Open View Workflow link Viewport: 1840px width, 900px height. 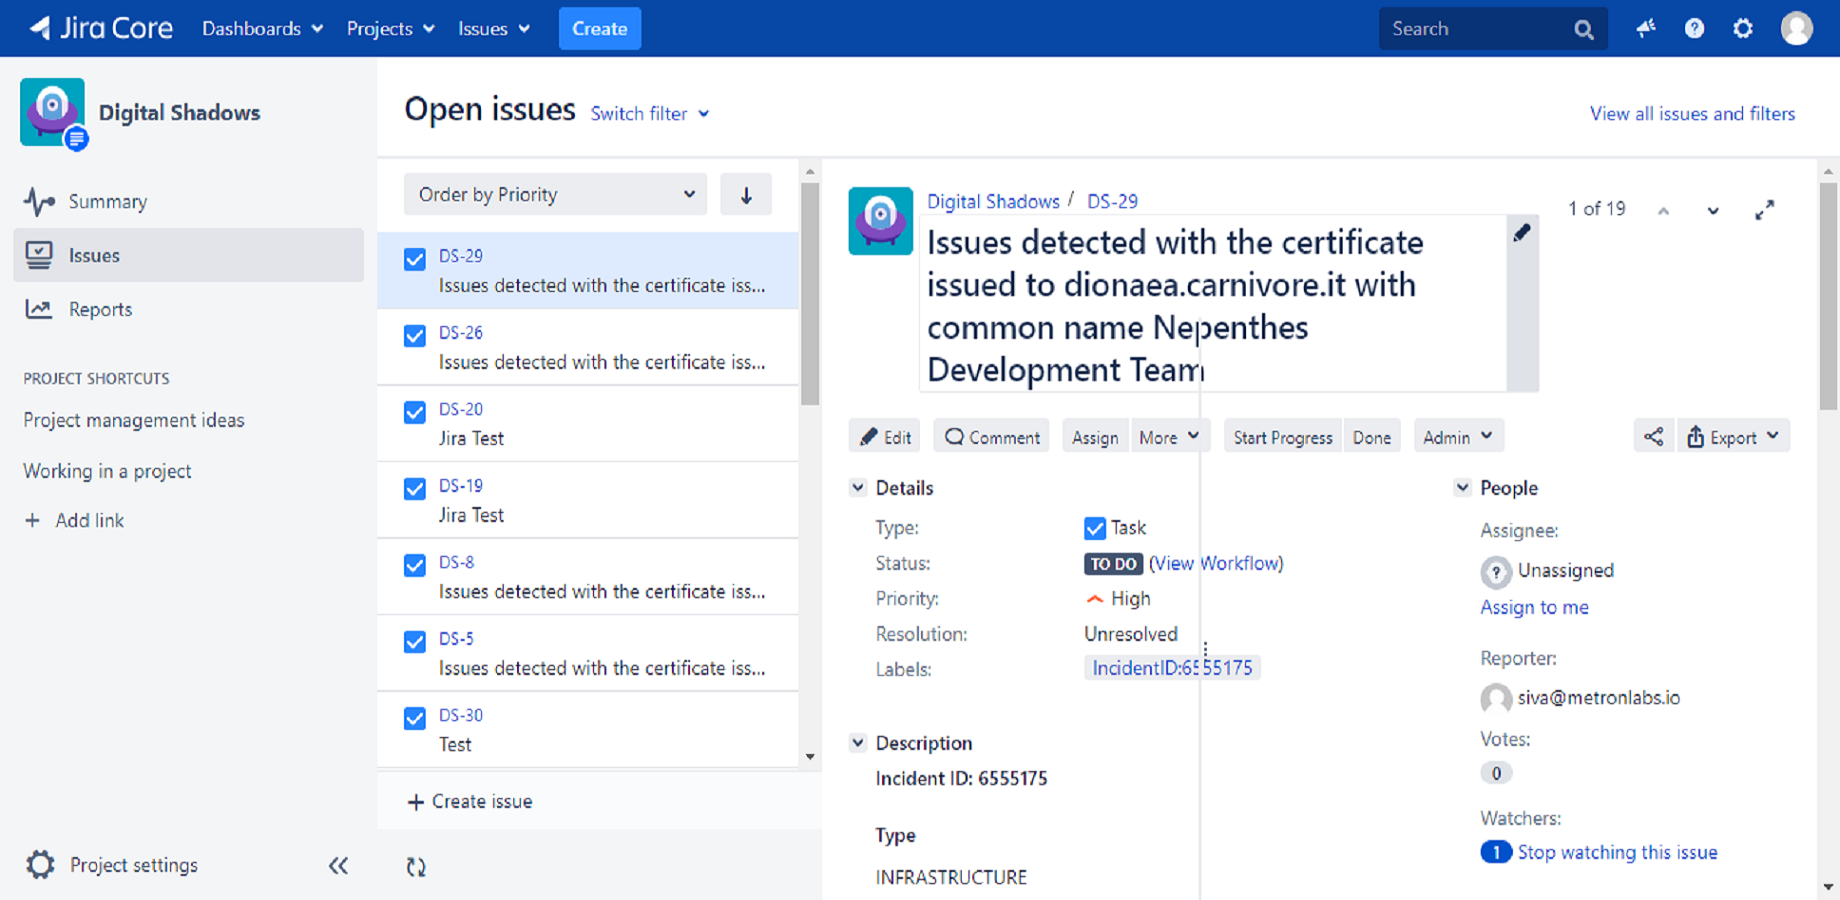click(1216, 563)
